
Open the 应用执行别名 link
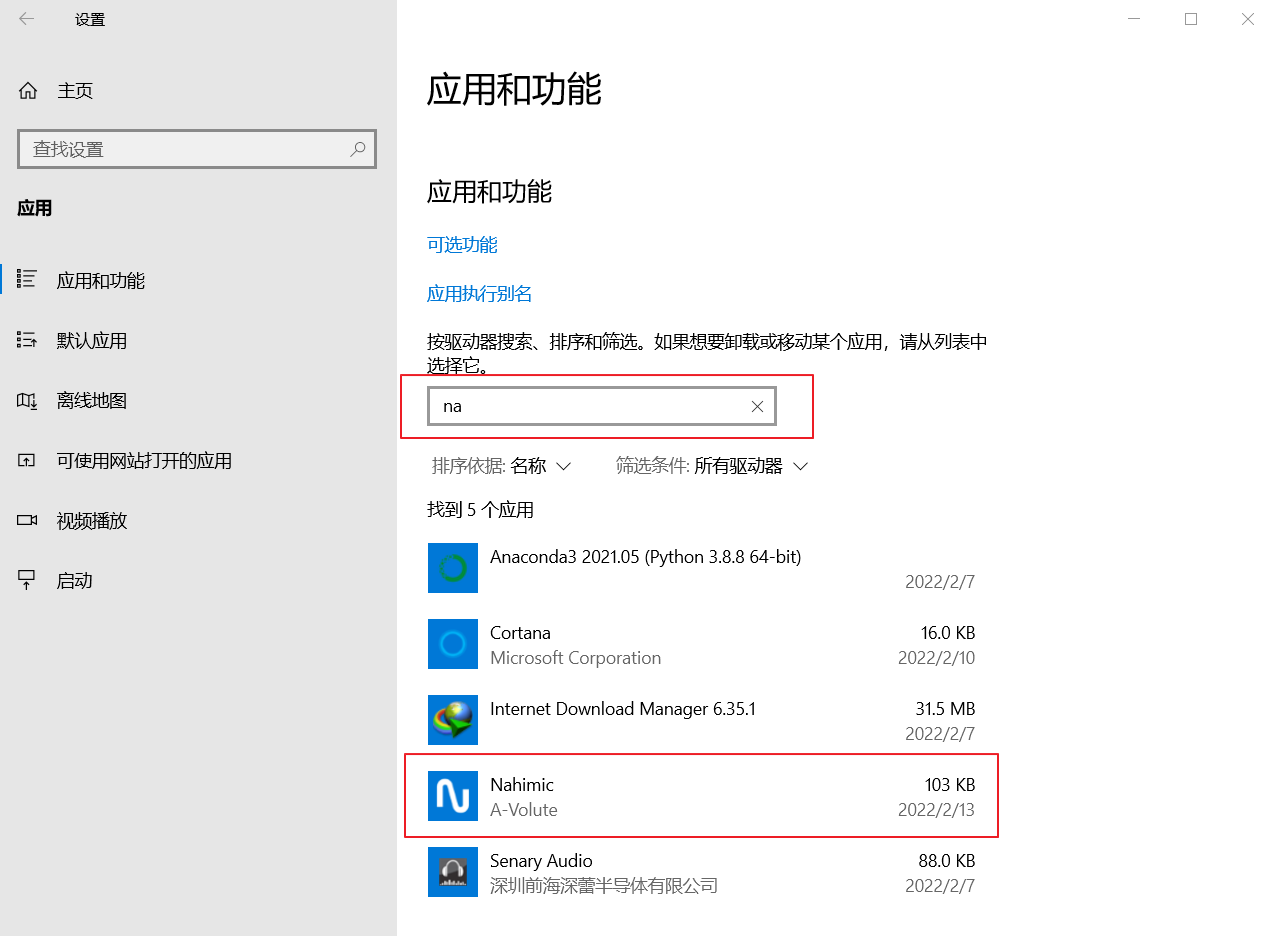pos(479,294)
